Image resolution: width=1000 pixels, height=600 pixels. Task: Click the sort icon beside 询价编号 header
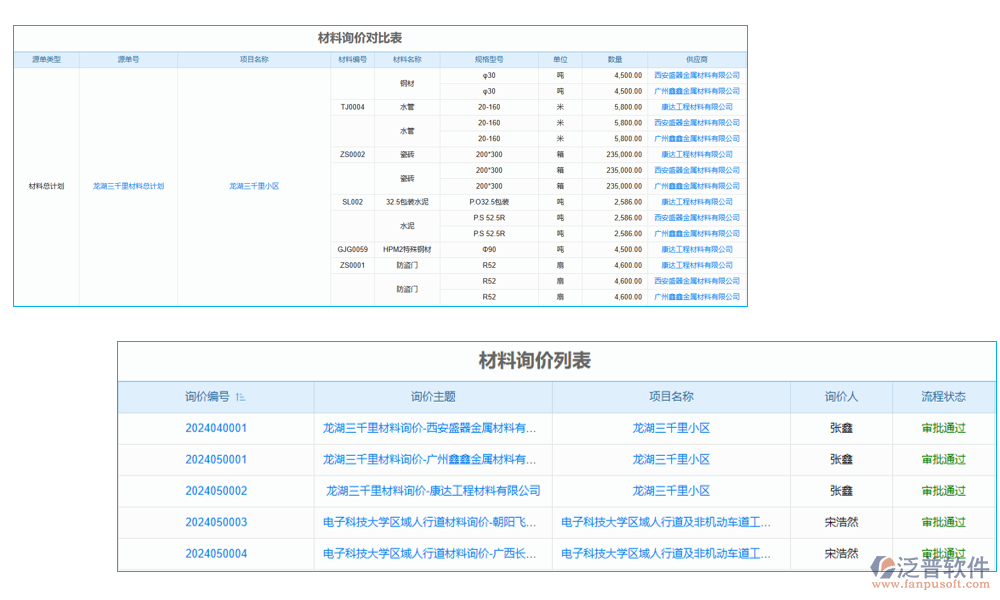click(240, 397)
